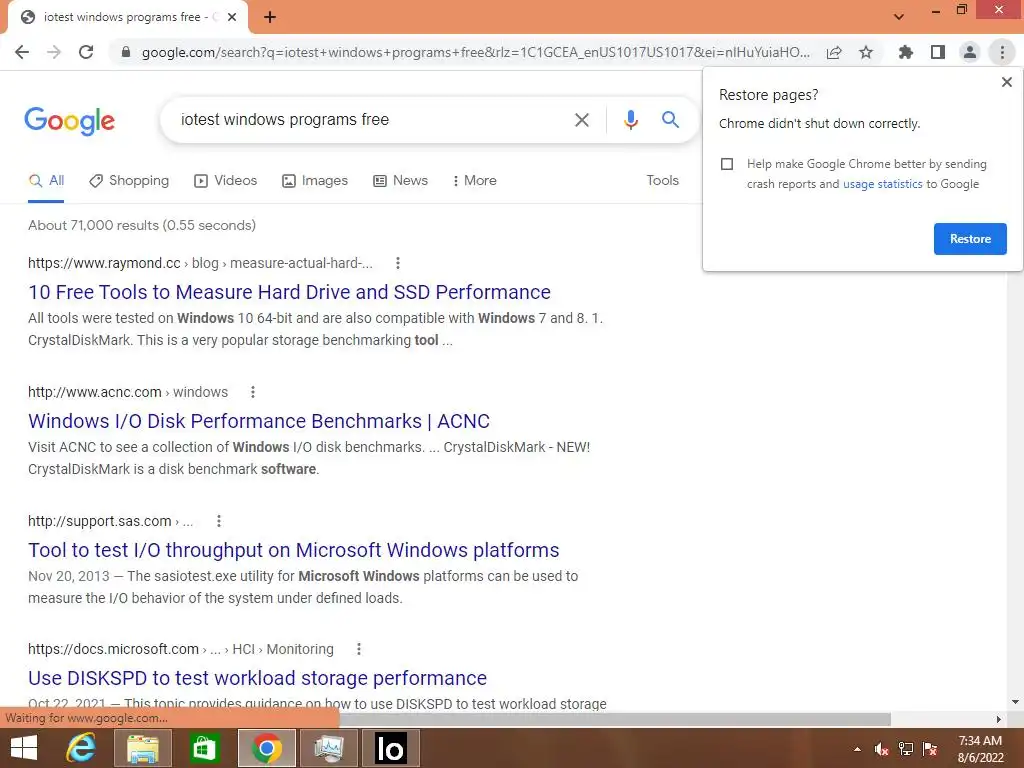
Task: Open the Io application in the taskbar
Action: click(391, 748)
